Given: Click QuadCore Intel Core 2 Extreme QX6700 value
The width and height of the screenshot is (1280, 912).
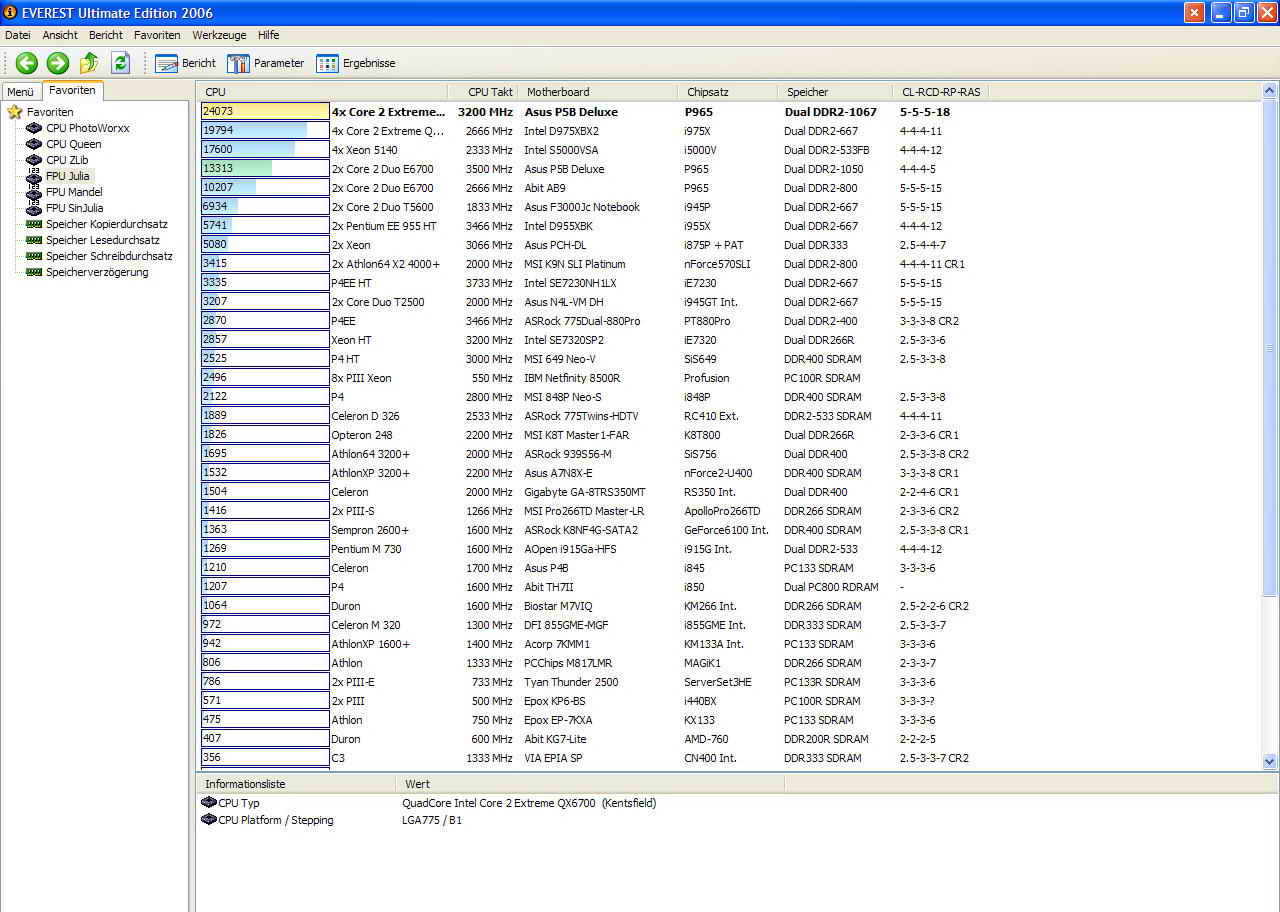Looking at the screenshot, I should pyautogui.click(x=529, y=802).
